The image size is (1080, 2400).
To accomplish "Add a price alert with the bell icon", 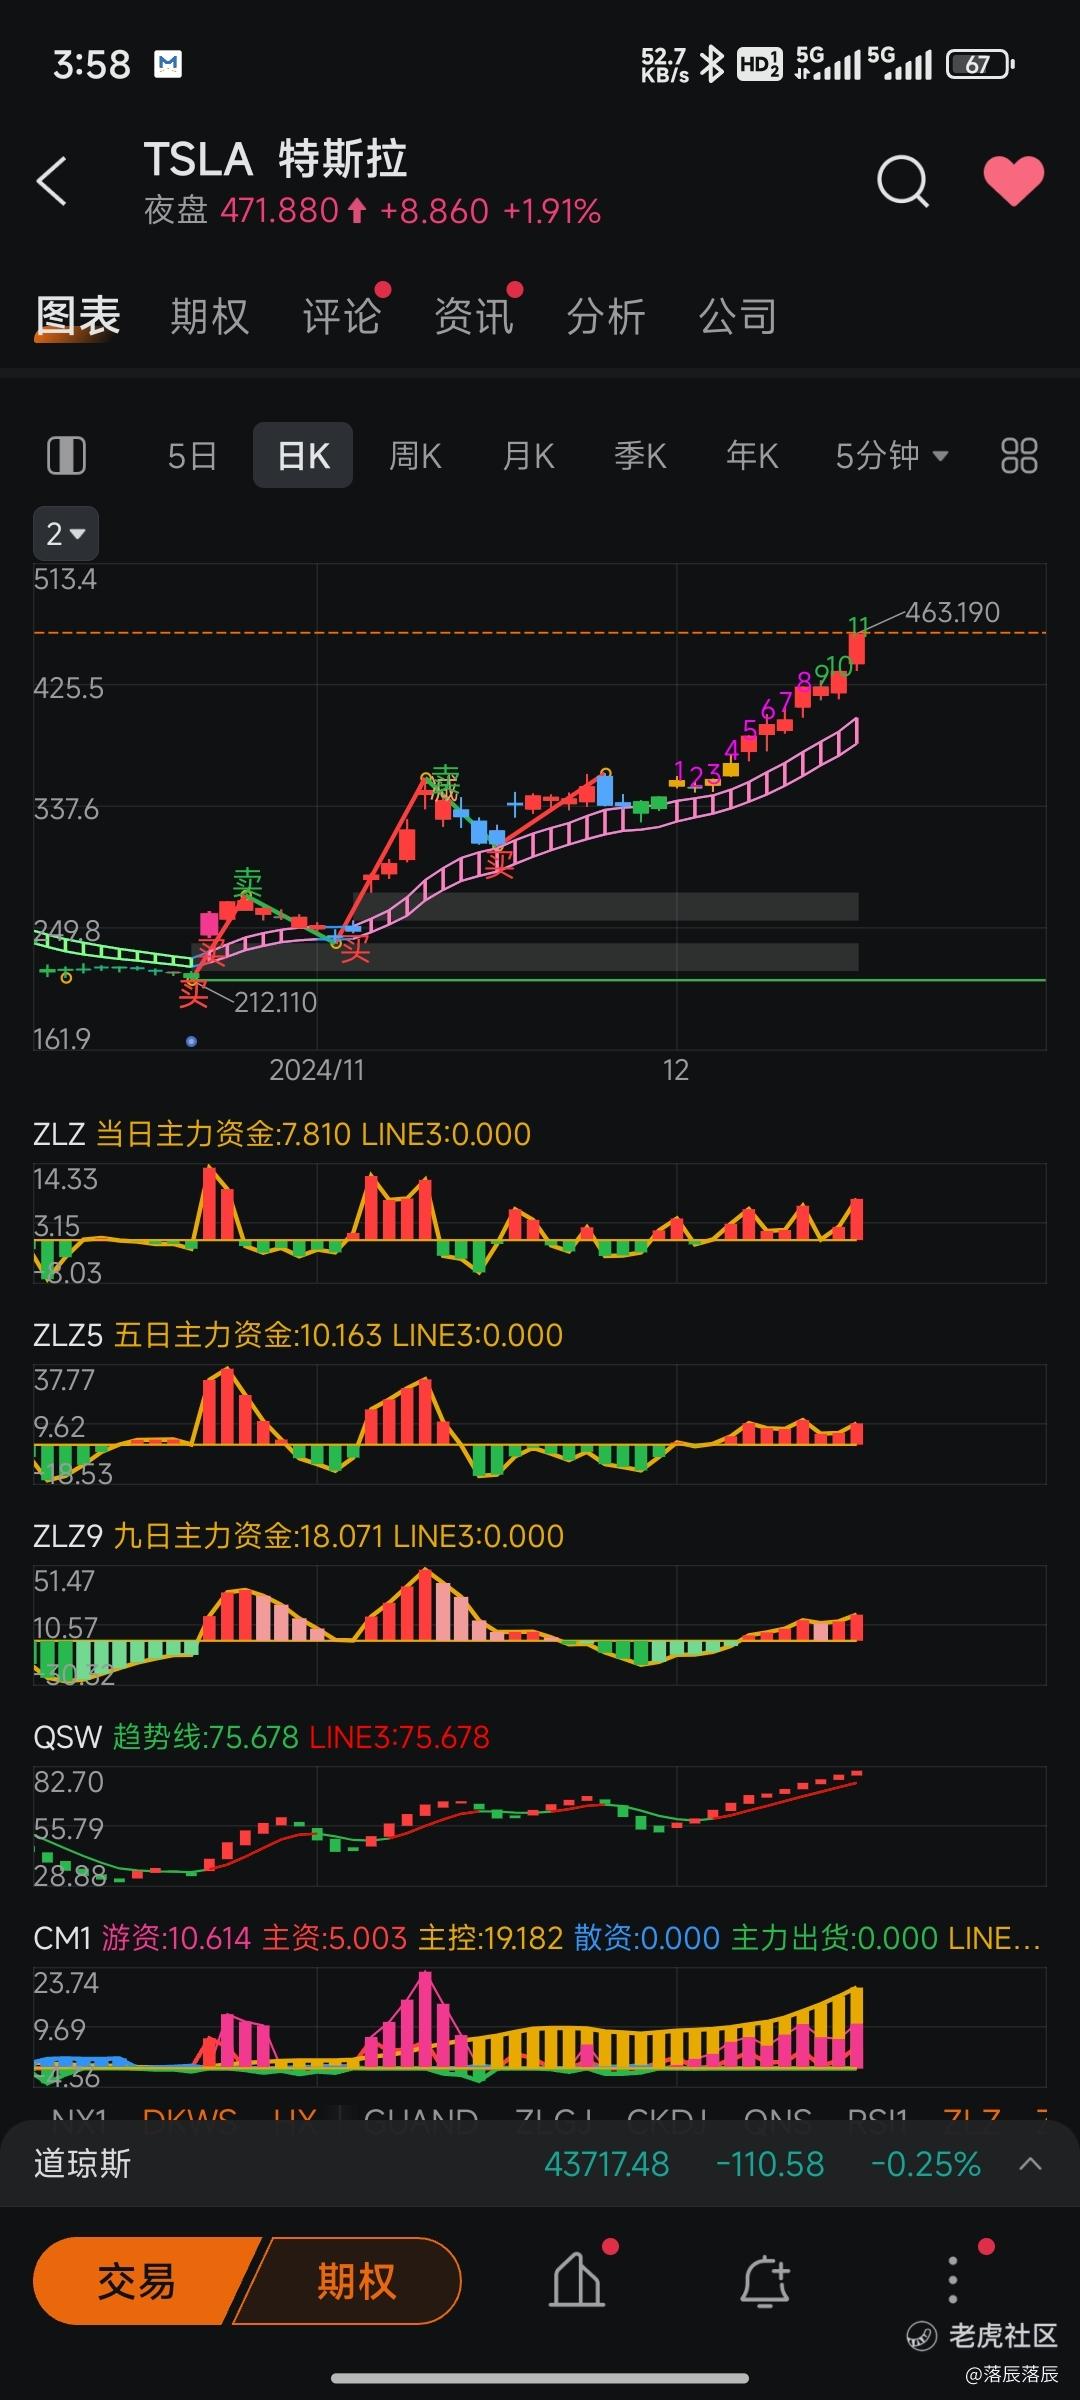I will click(766, 2282).
